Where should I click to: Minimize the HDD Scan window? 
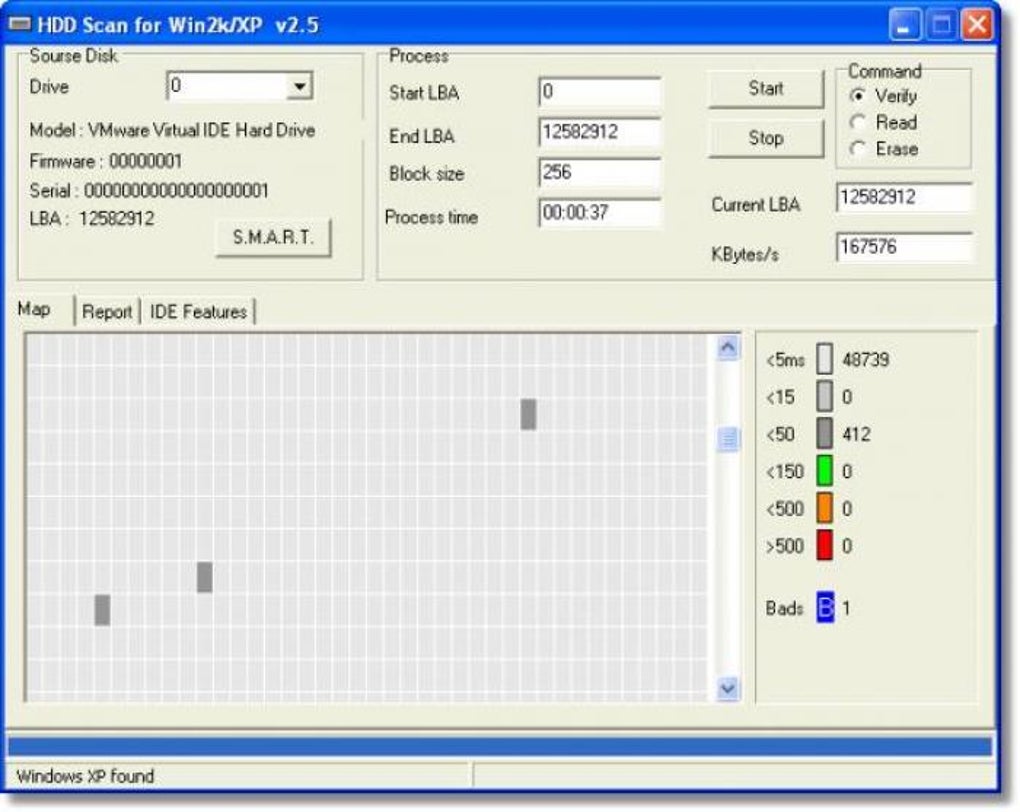(x=904, y=25)
